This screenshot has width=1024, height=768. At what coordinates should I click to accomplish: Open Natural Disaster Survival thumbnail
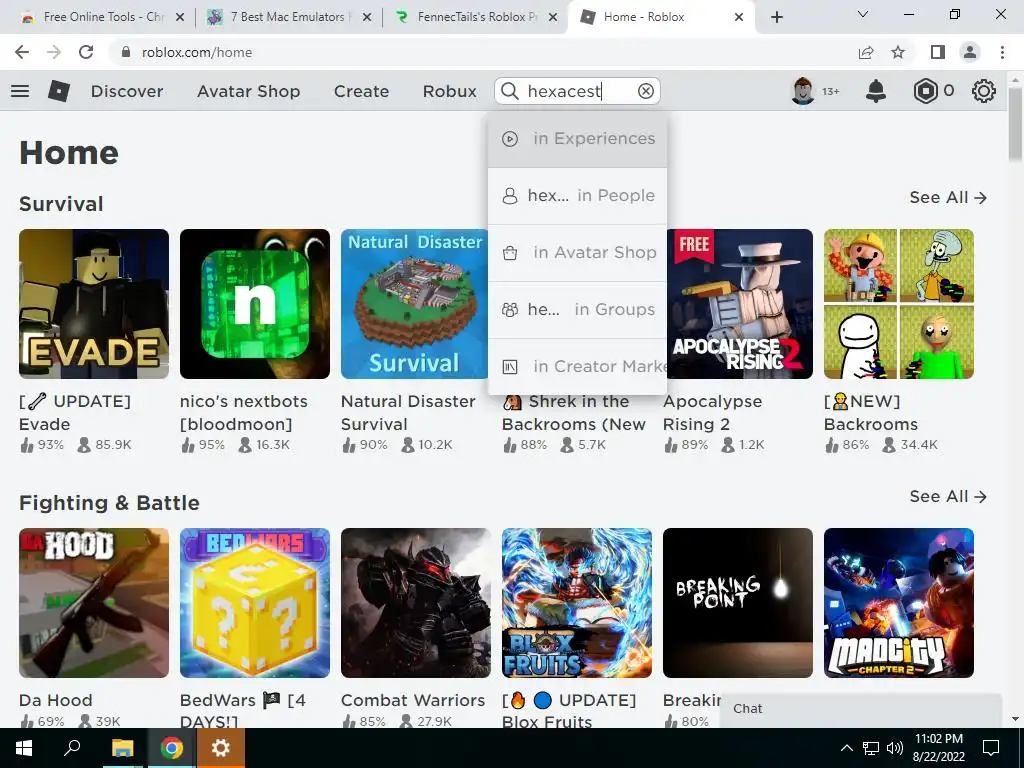pyautogui.click(x=414, y=304)
